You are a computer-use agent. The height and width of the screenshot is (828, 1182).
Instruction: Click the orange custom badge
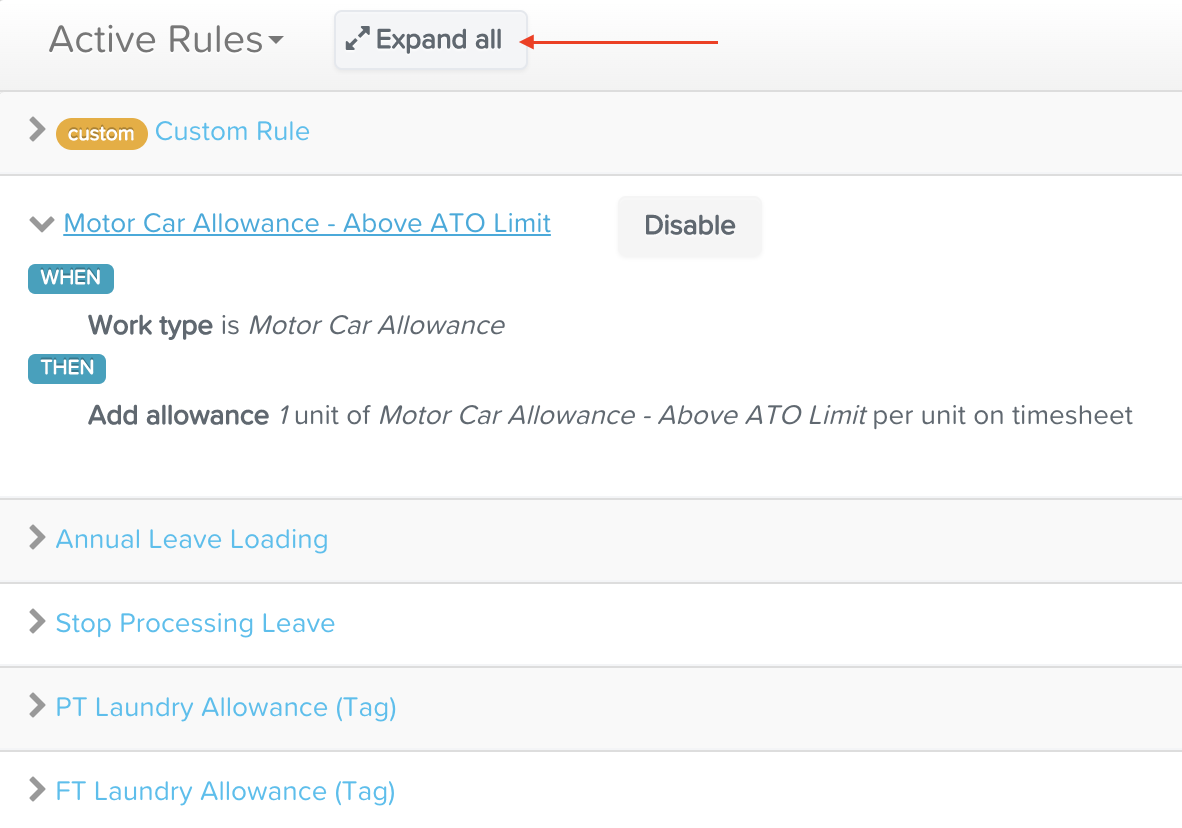101,133
